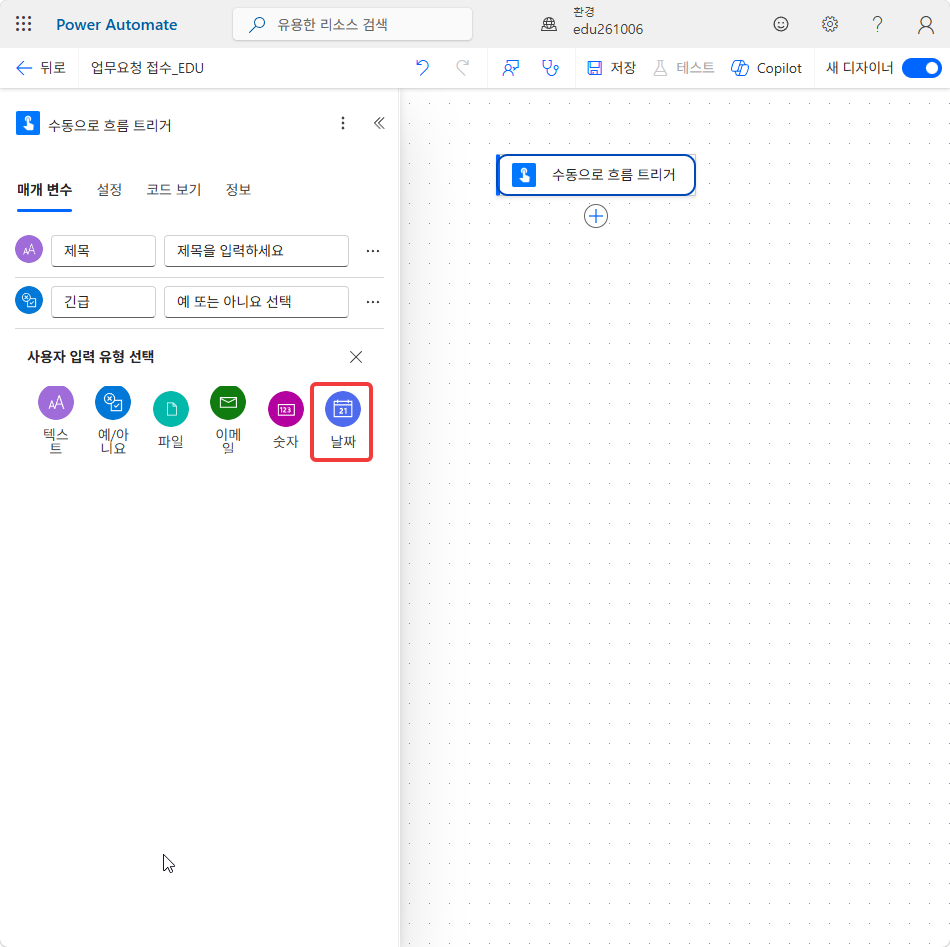This screenshot has height=947, width=950.
Task: Open the feedback smiley icon
Action: tap(781, 24)
